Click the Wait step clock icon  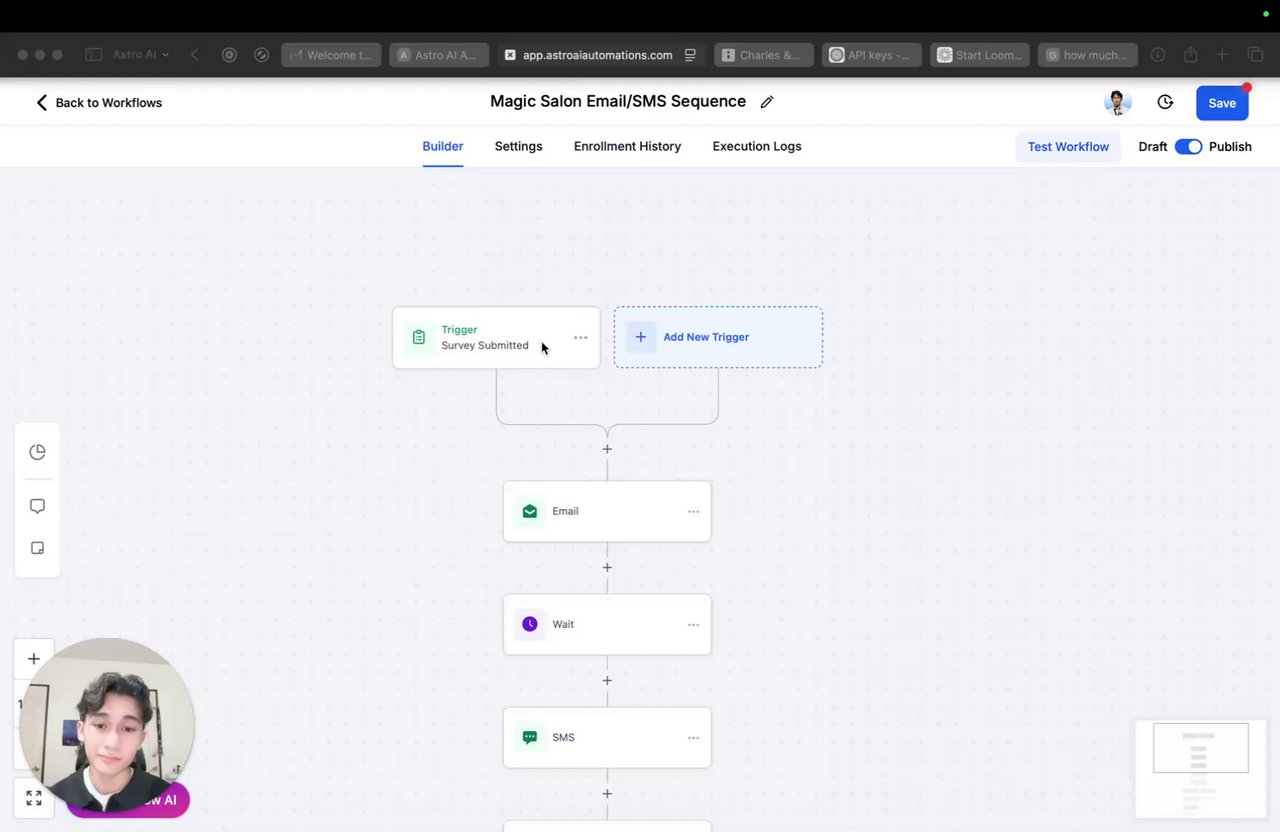coord(530,624)
